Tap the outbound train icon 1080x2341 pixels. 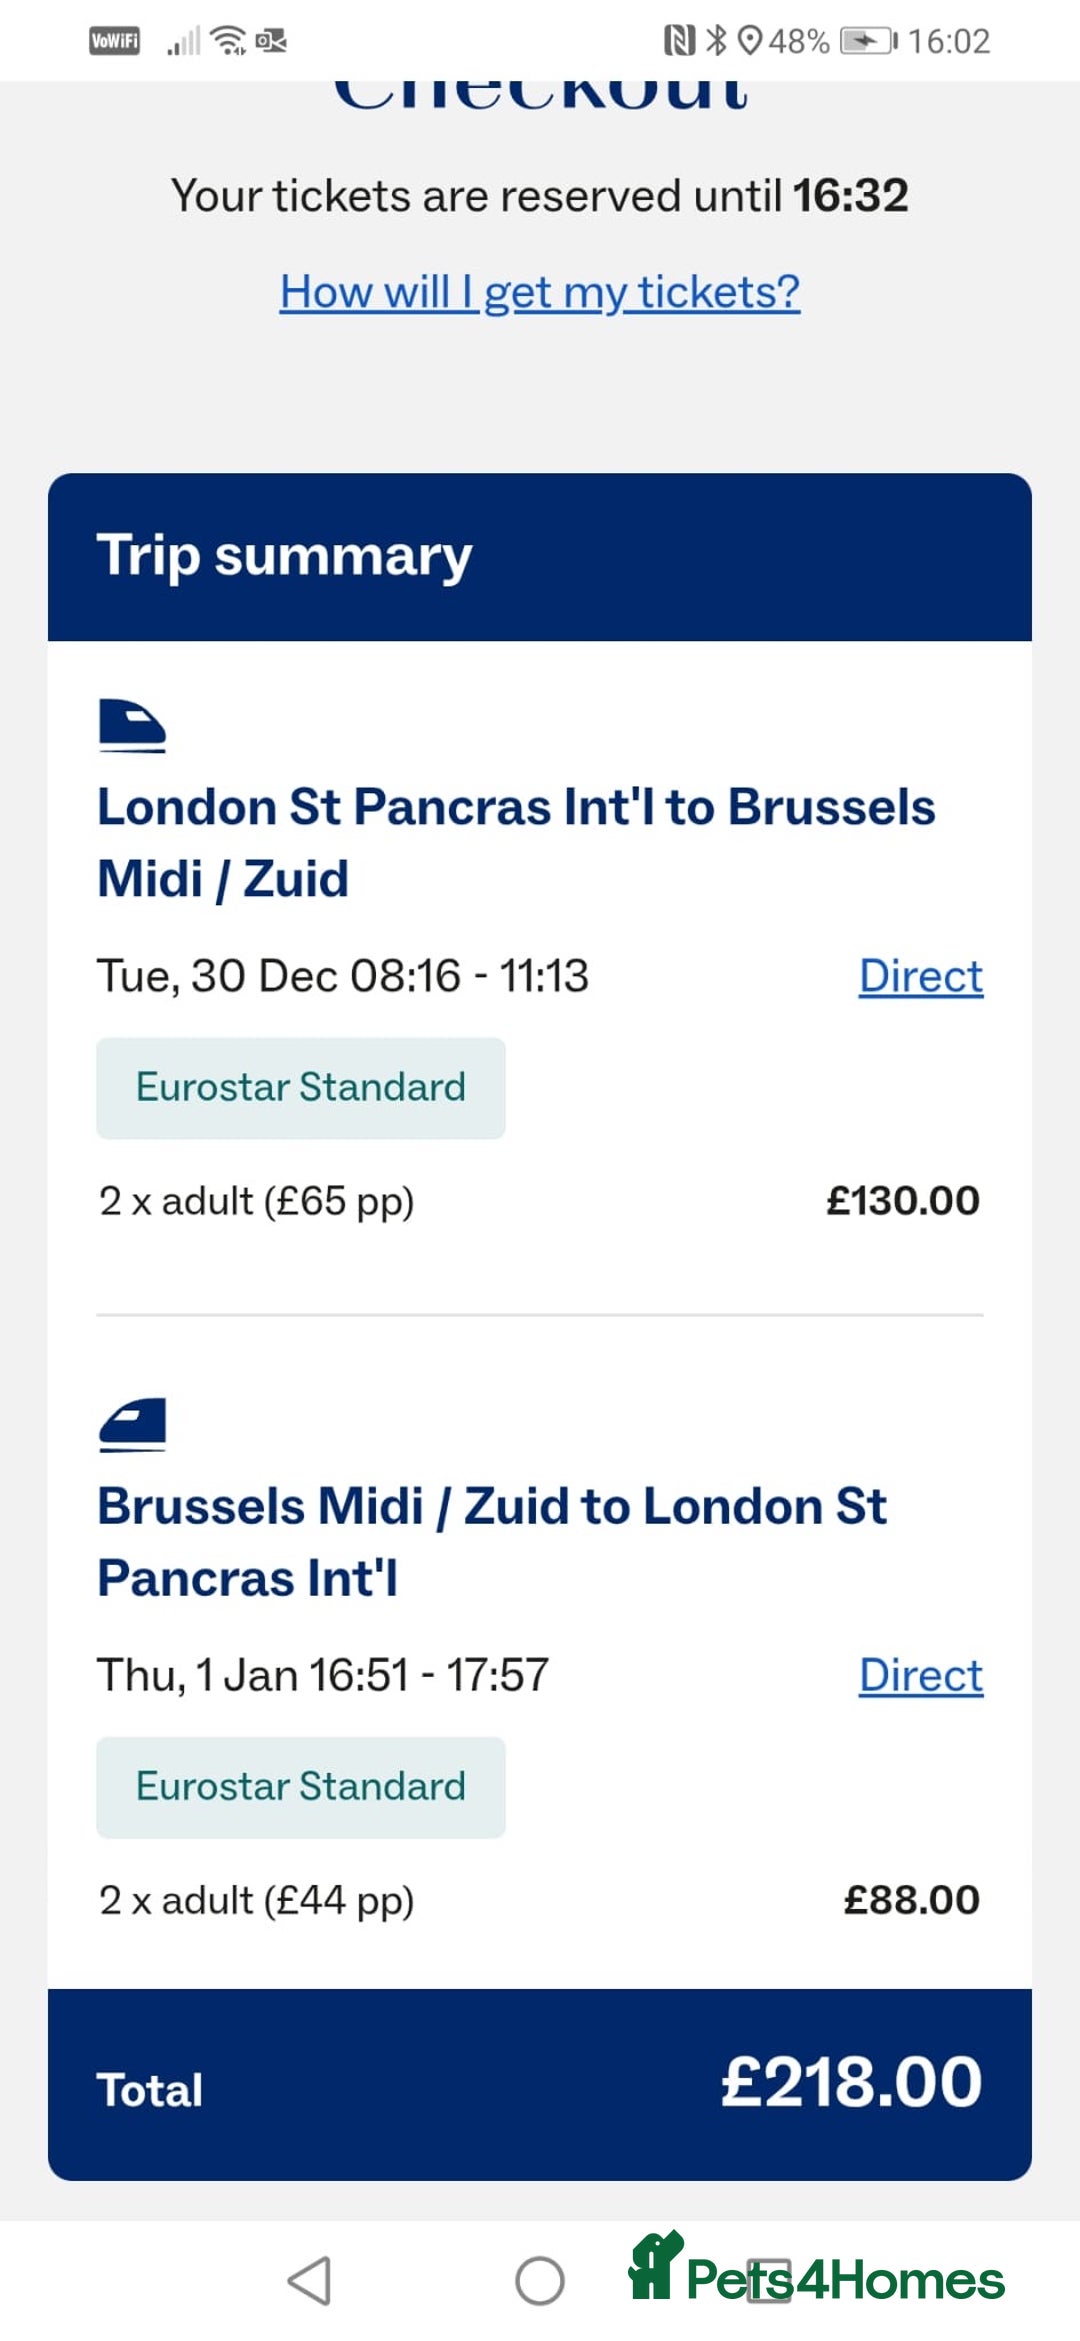[132, 725]
